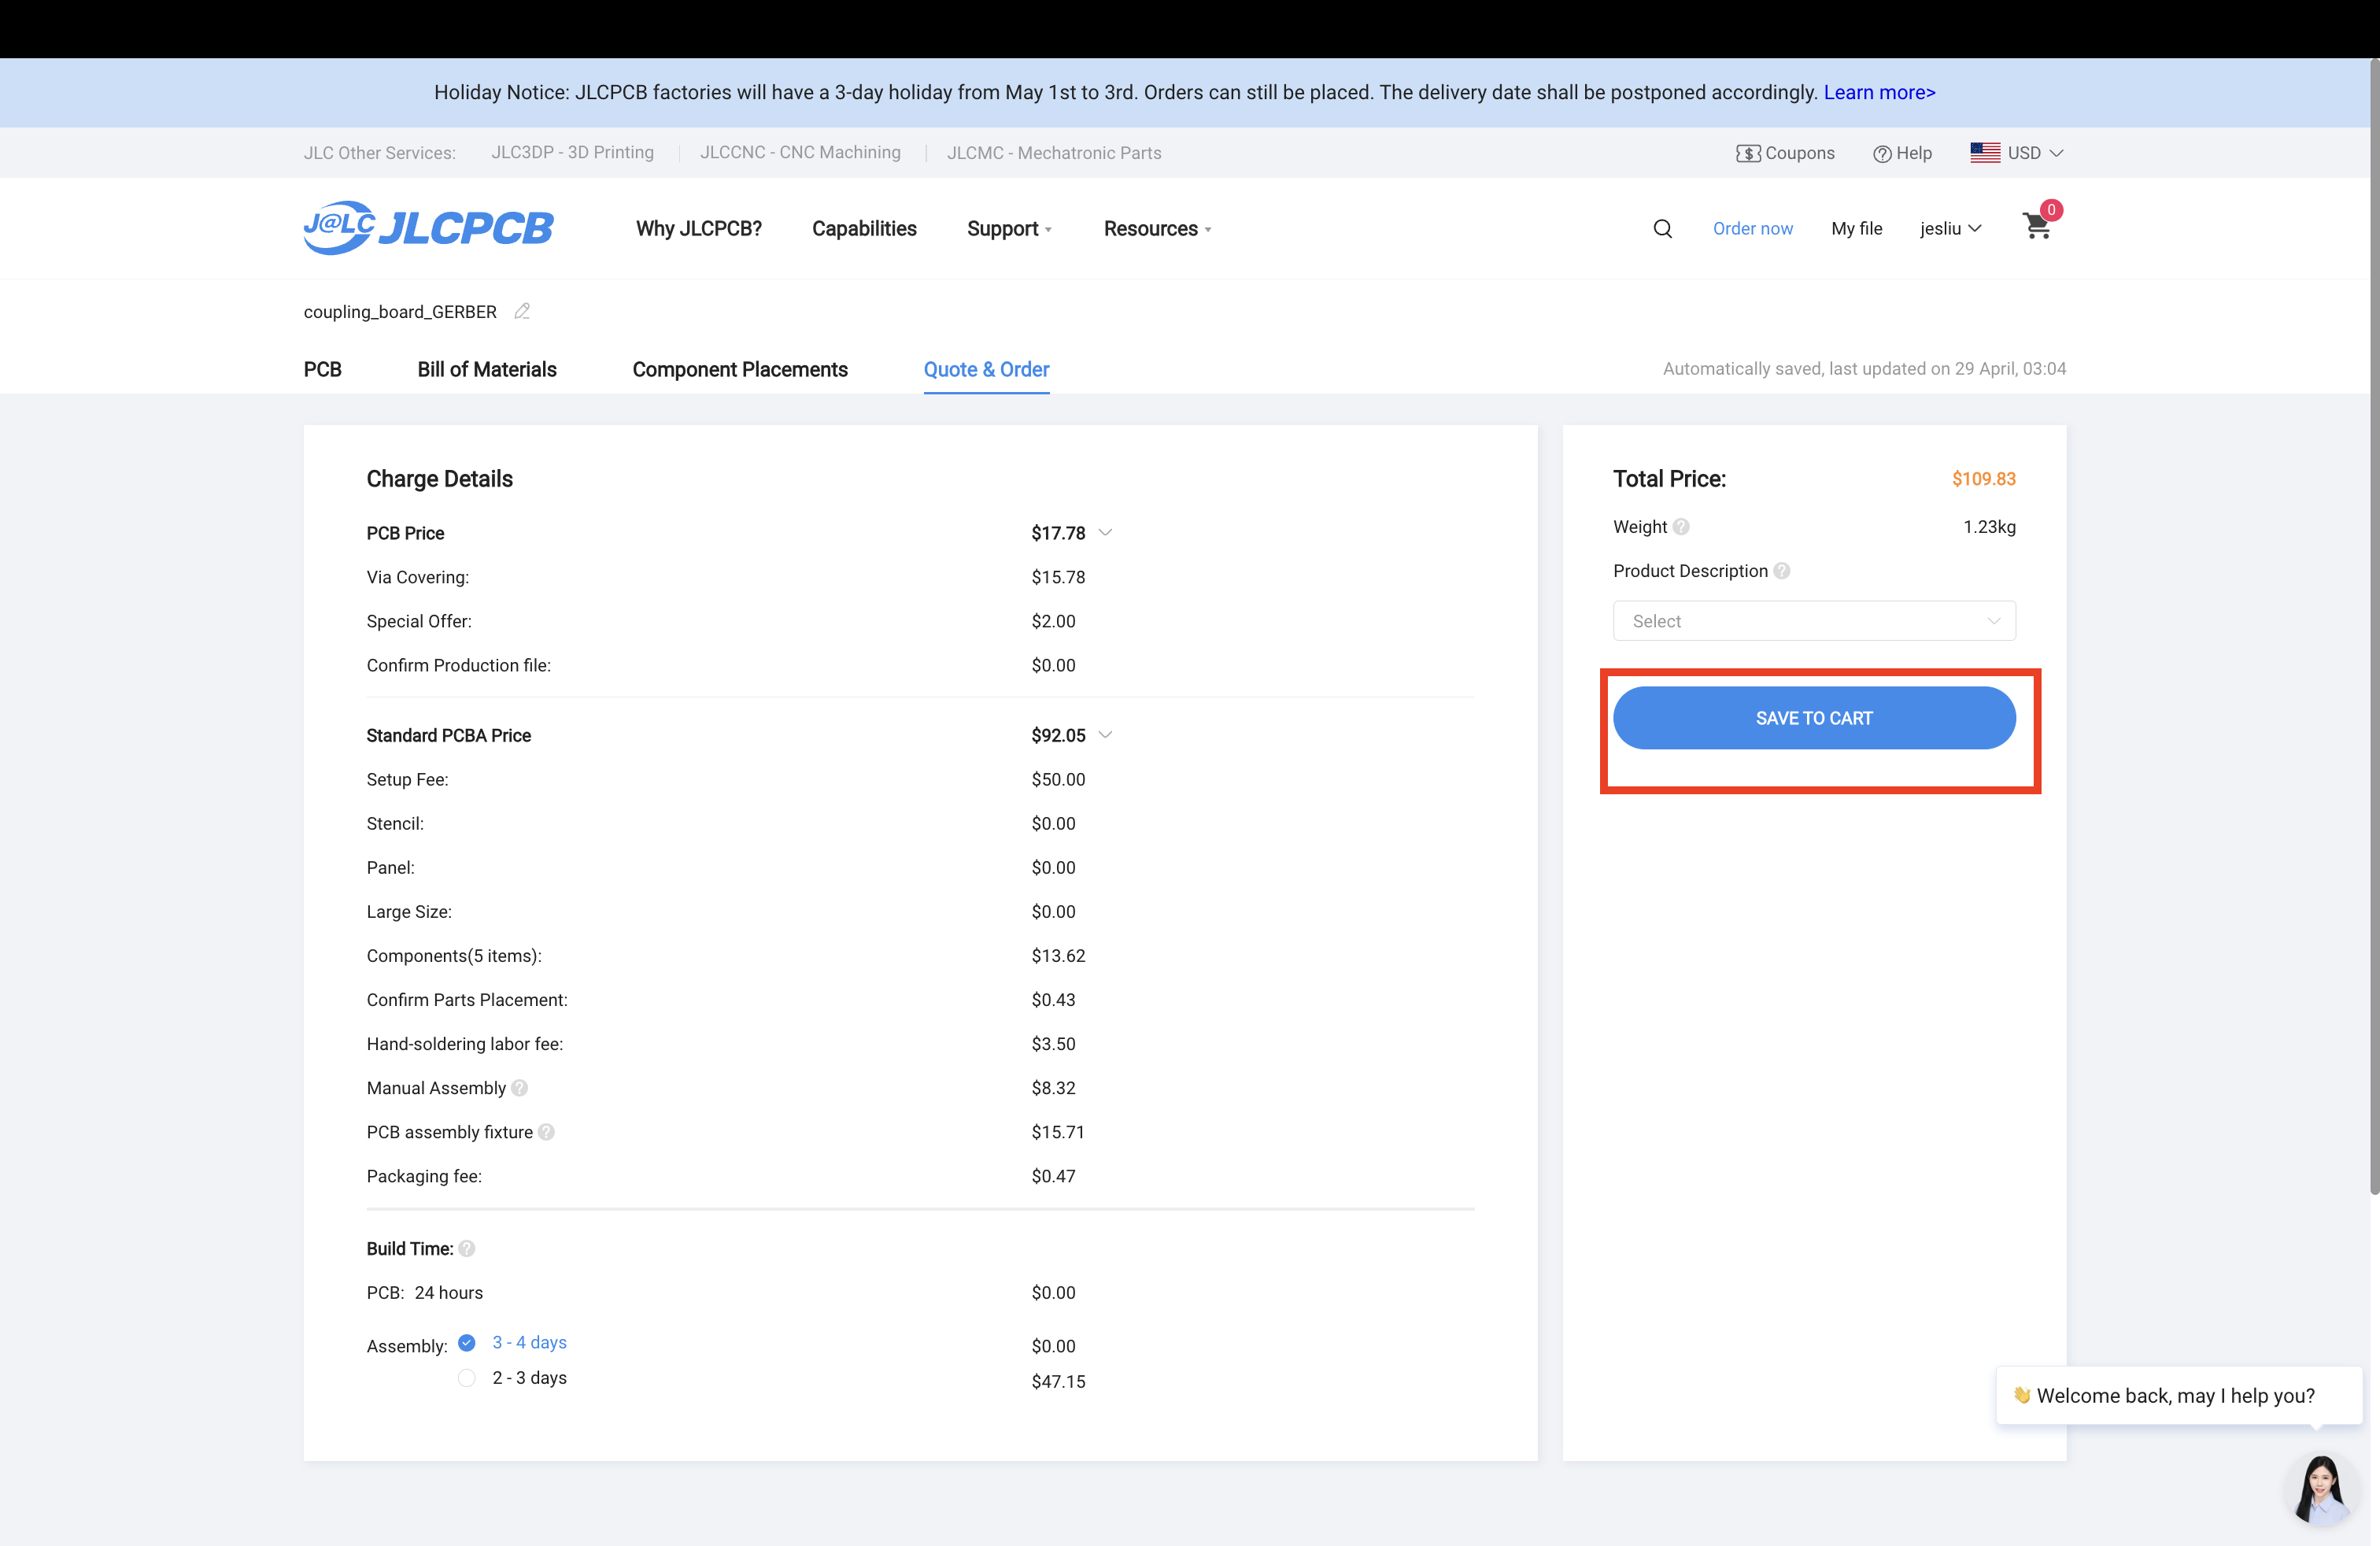Open the My file link
Screen dimensions: 2380x1546
(1856, 229)
